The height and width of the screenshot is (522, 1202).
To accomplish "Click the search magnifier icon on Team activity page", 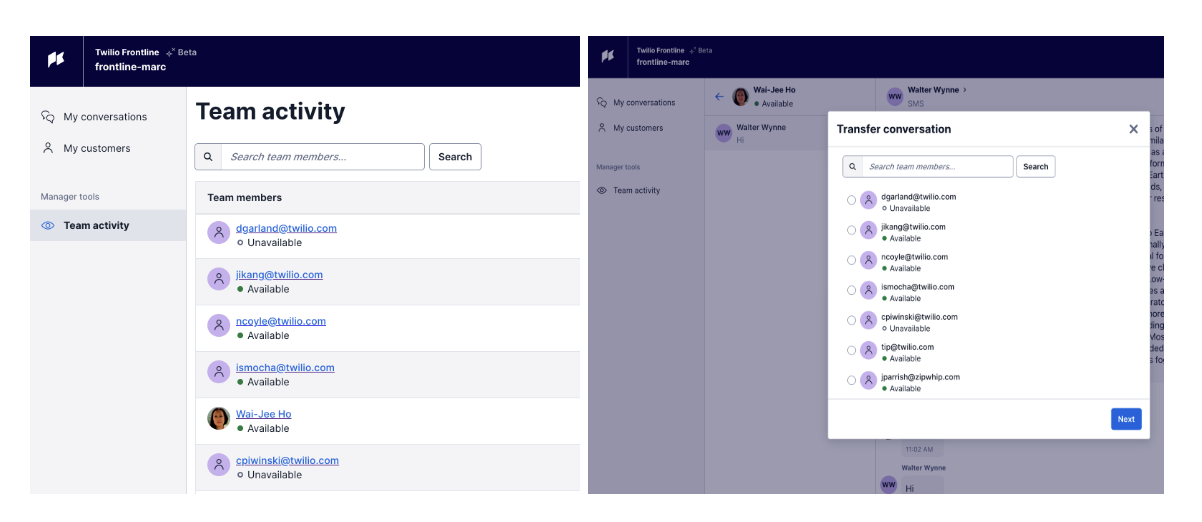I will pos(208,157).
